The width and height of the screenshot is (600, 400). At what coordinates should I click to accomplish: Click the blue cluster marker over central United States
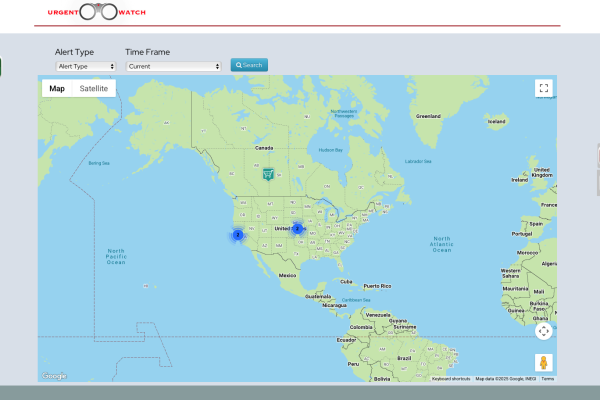pos(296,228)
